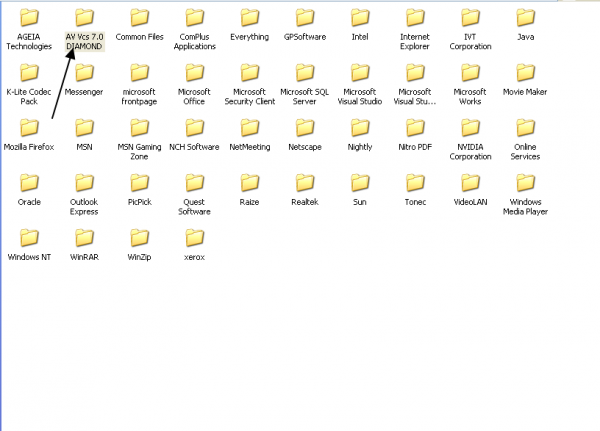Pick the GPSoftware folder icon
The width and height of the screenshot is (600, 431).
[x=305, y=18]
